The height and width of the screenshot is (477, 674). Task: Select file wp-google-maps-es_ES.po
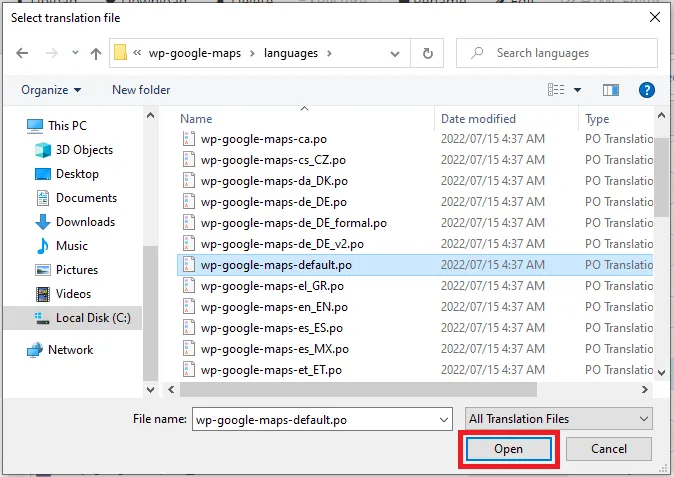tap(272, 328)
